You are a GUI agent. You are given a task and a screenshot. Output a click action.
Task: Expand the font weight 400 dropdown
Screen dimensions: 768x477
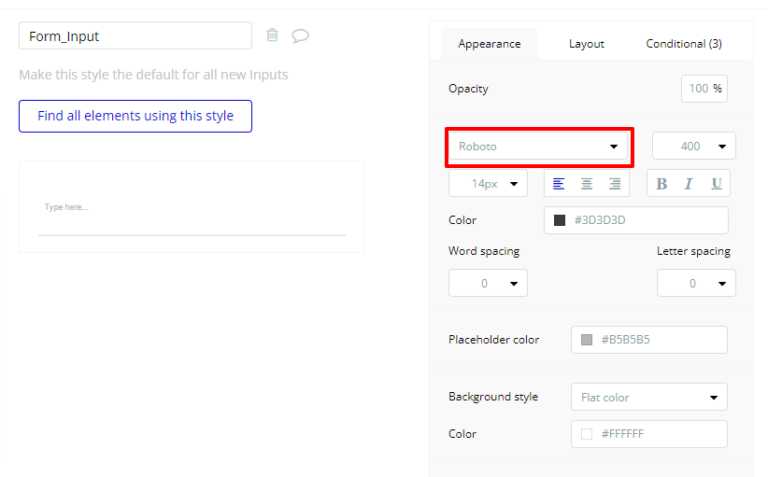point(693,146)
